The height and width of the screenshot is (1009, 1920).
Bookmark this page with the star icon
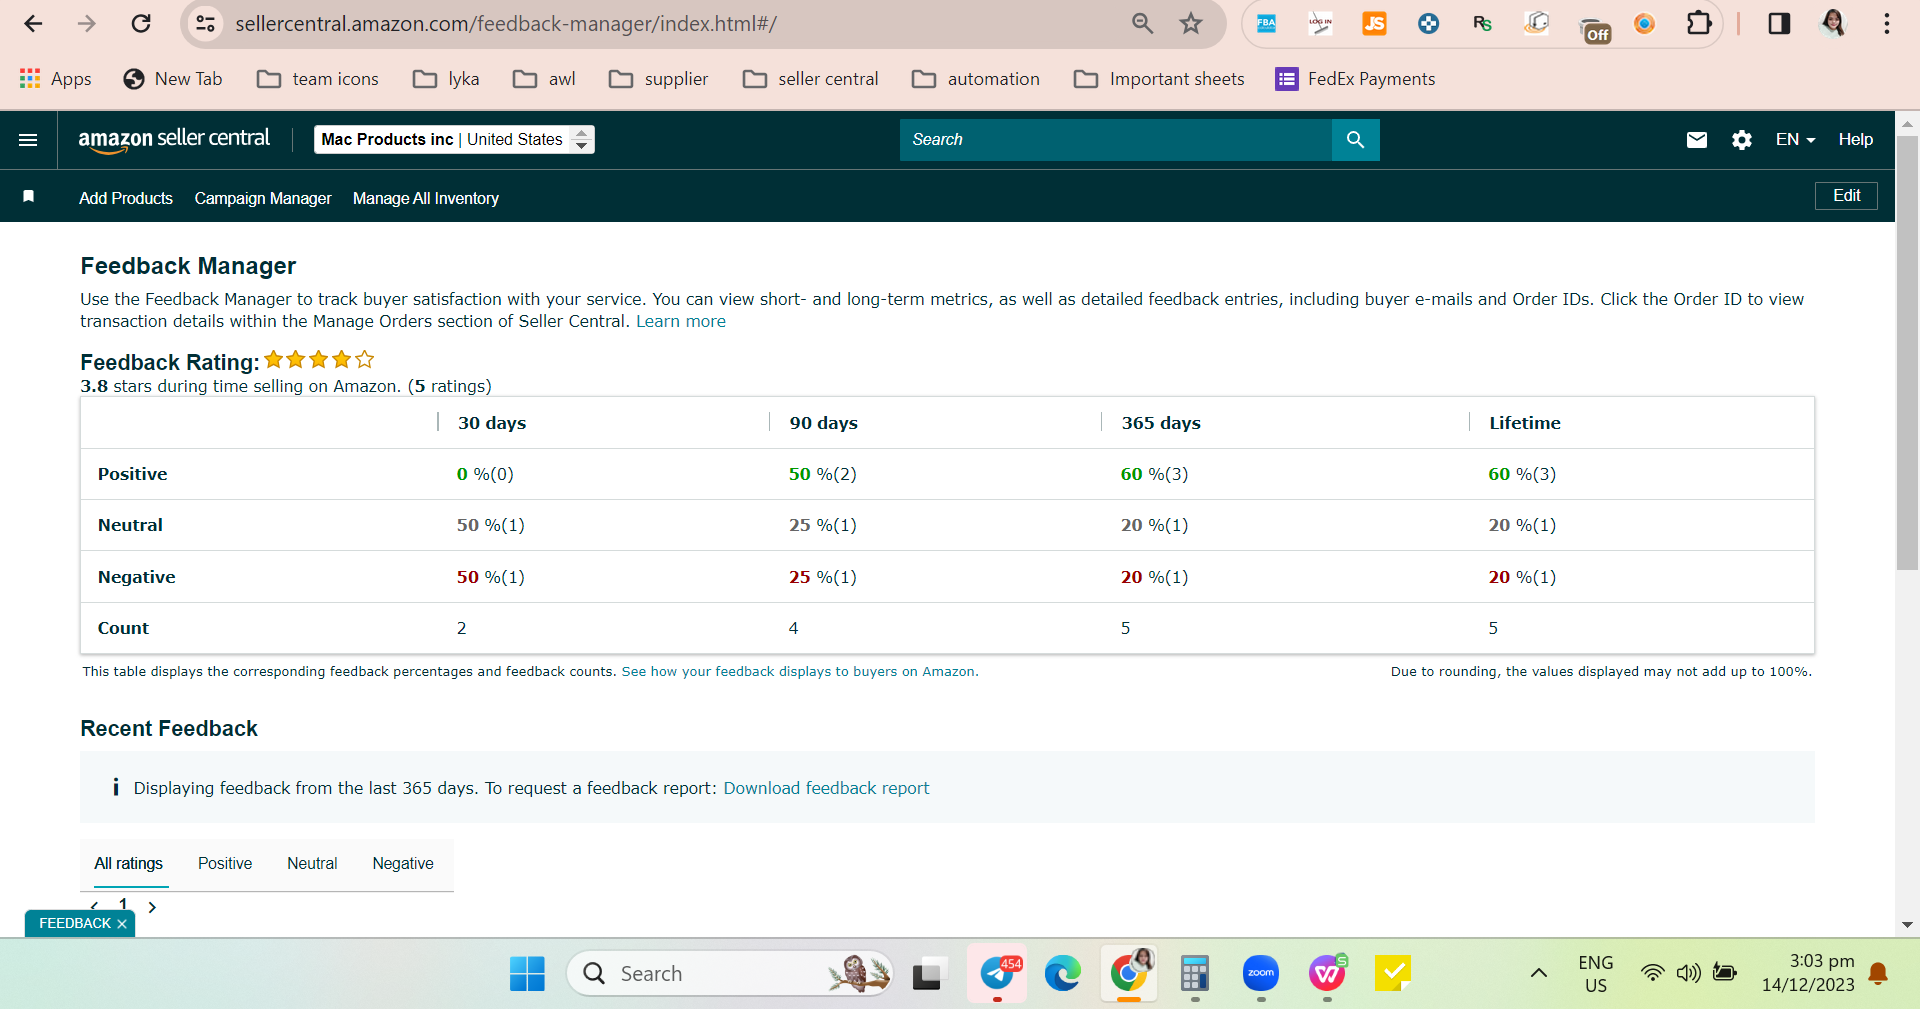pos(1190,23)
